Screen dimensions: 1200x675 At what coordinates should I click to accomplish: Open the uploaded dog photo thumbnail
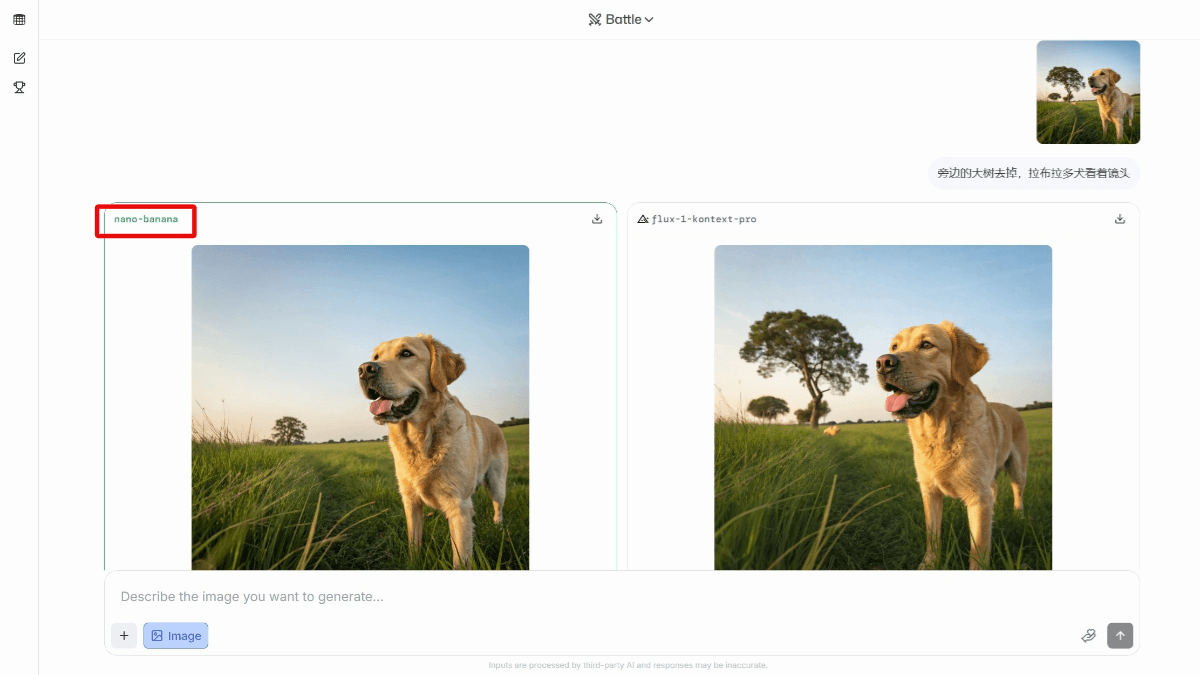pos(1088,92)
